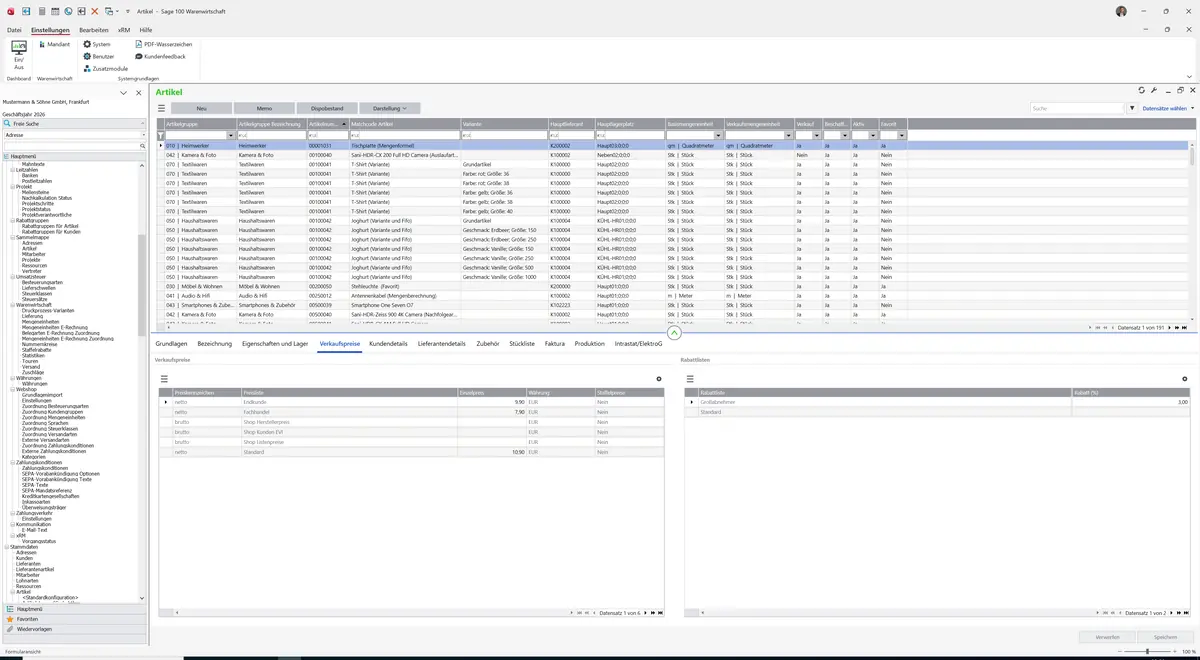Click the Verwerfen button
Viewport: 1200px width, 660px height.
click(x=1108, y=637)
